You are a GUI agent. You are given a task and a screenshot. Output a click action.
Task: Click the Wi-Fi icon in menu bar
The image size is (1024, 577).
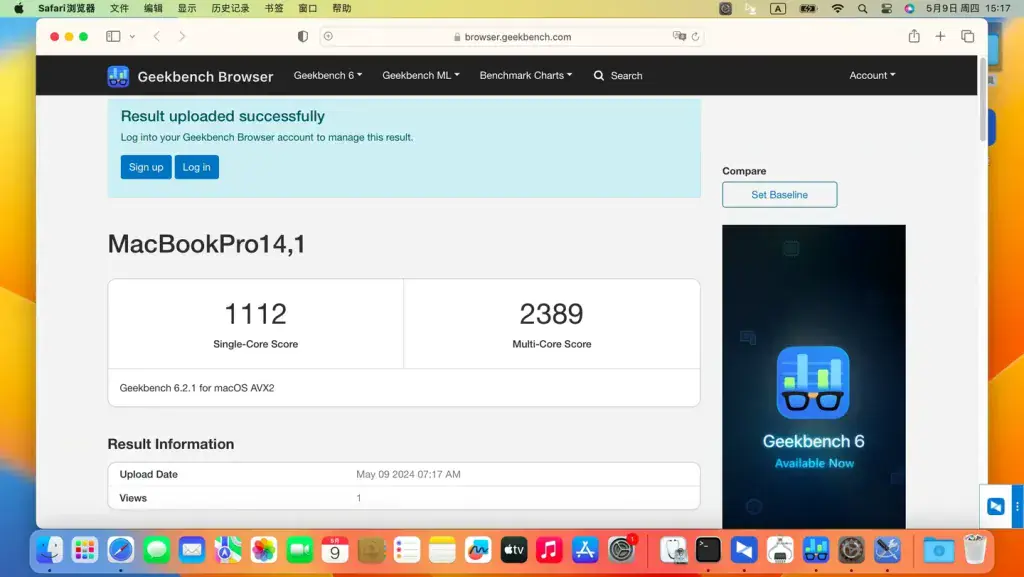coord(838,8)
